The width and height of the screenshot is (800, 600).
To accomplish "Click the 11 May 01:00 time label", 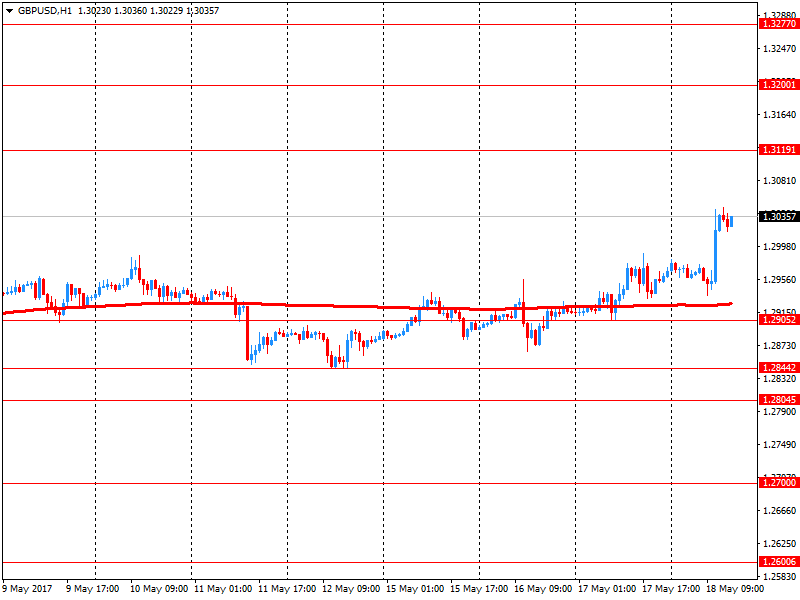I will 223,589.
